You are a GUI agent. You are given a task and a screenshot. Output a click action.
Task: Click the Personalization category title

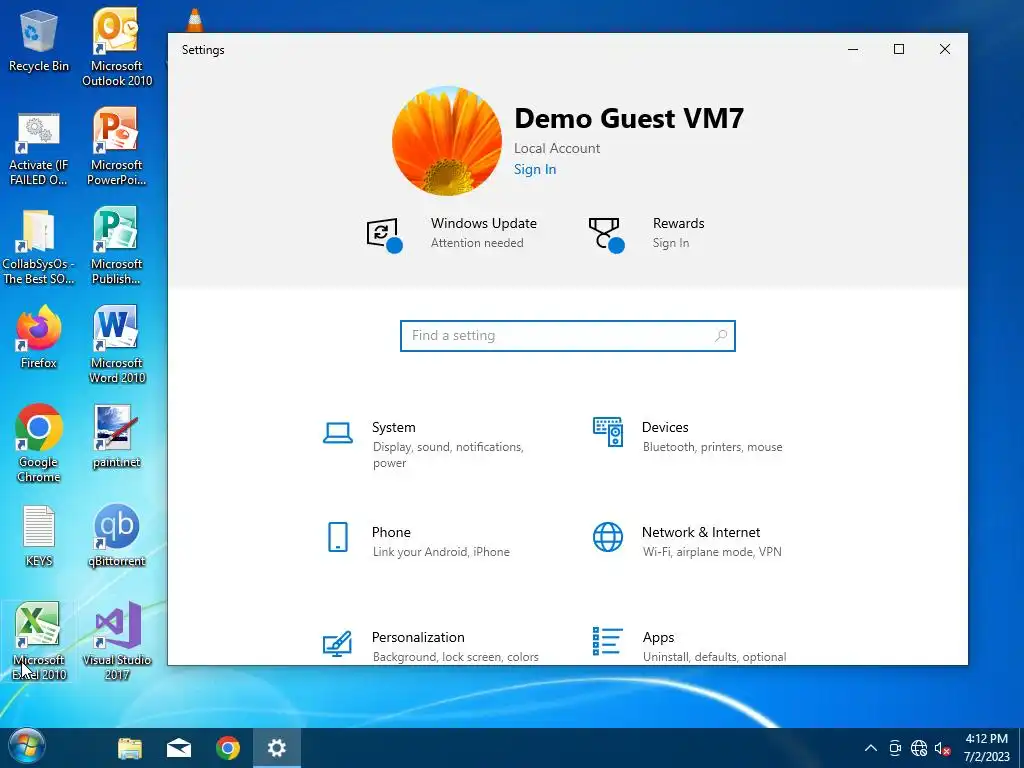418,637
